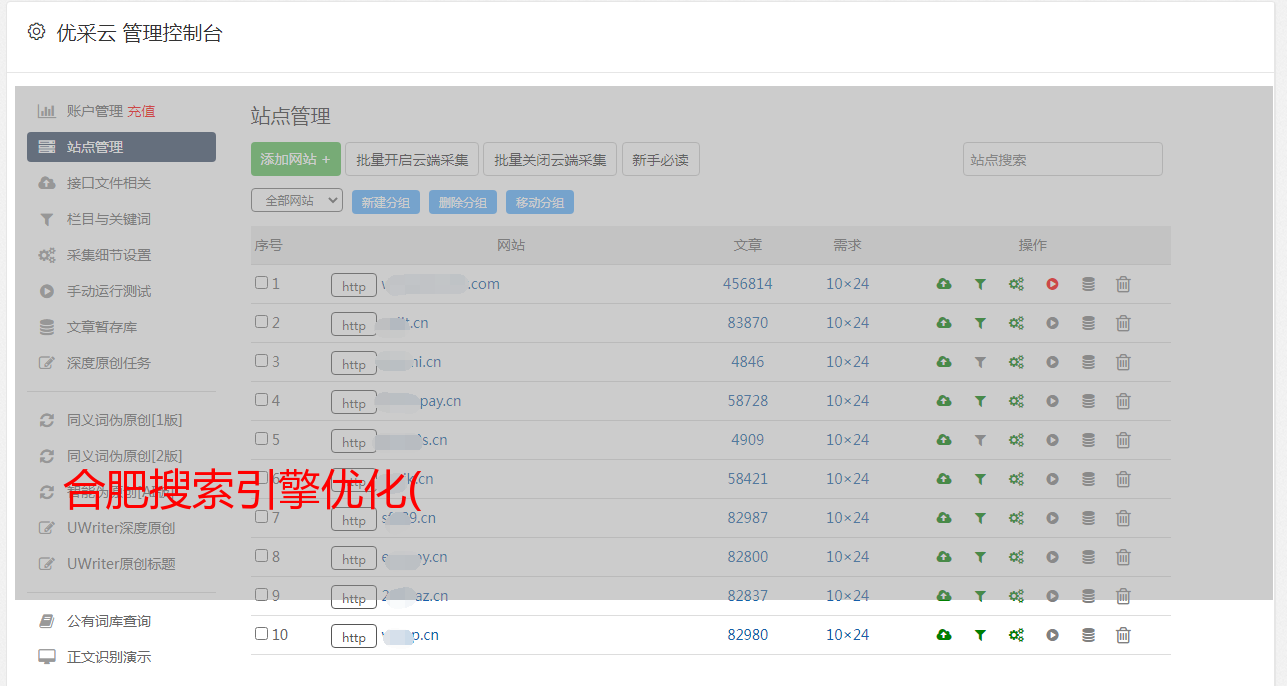Expand the 全部网站 group dropdown
This screenshot has height=686, width=1287.
tap(297, 201)
